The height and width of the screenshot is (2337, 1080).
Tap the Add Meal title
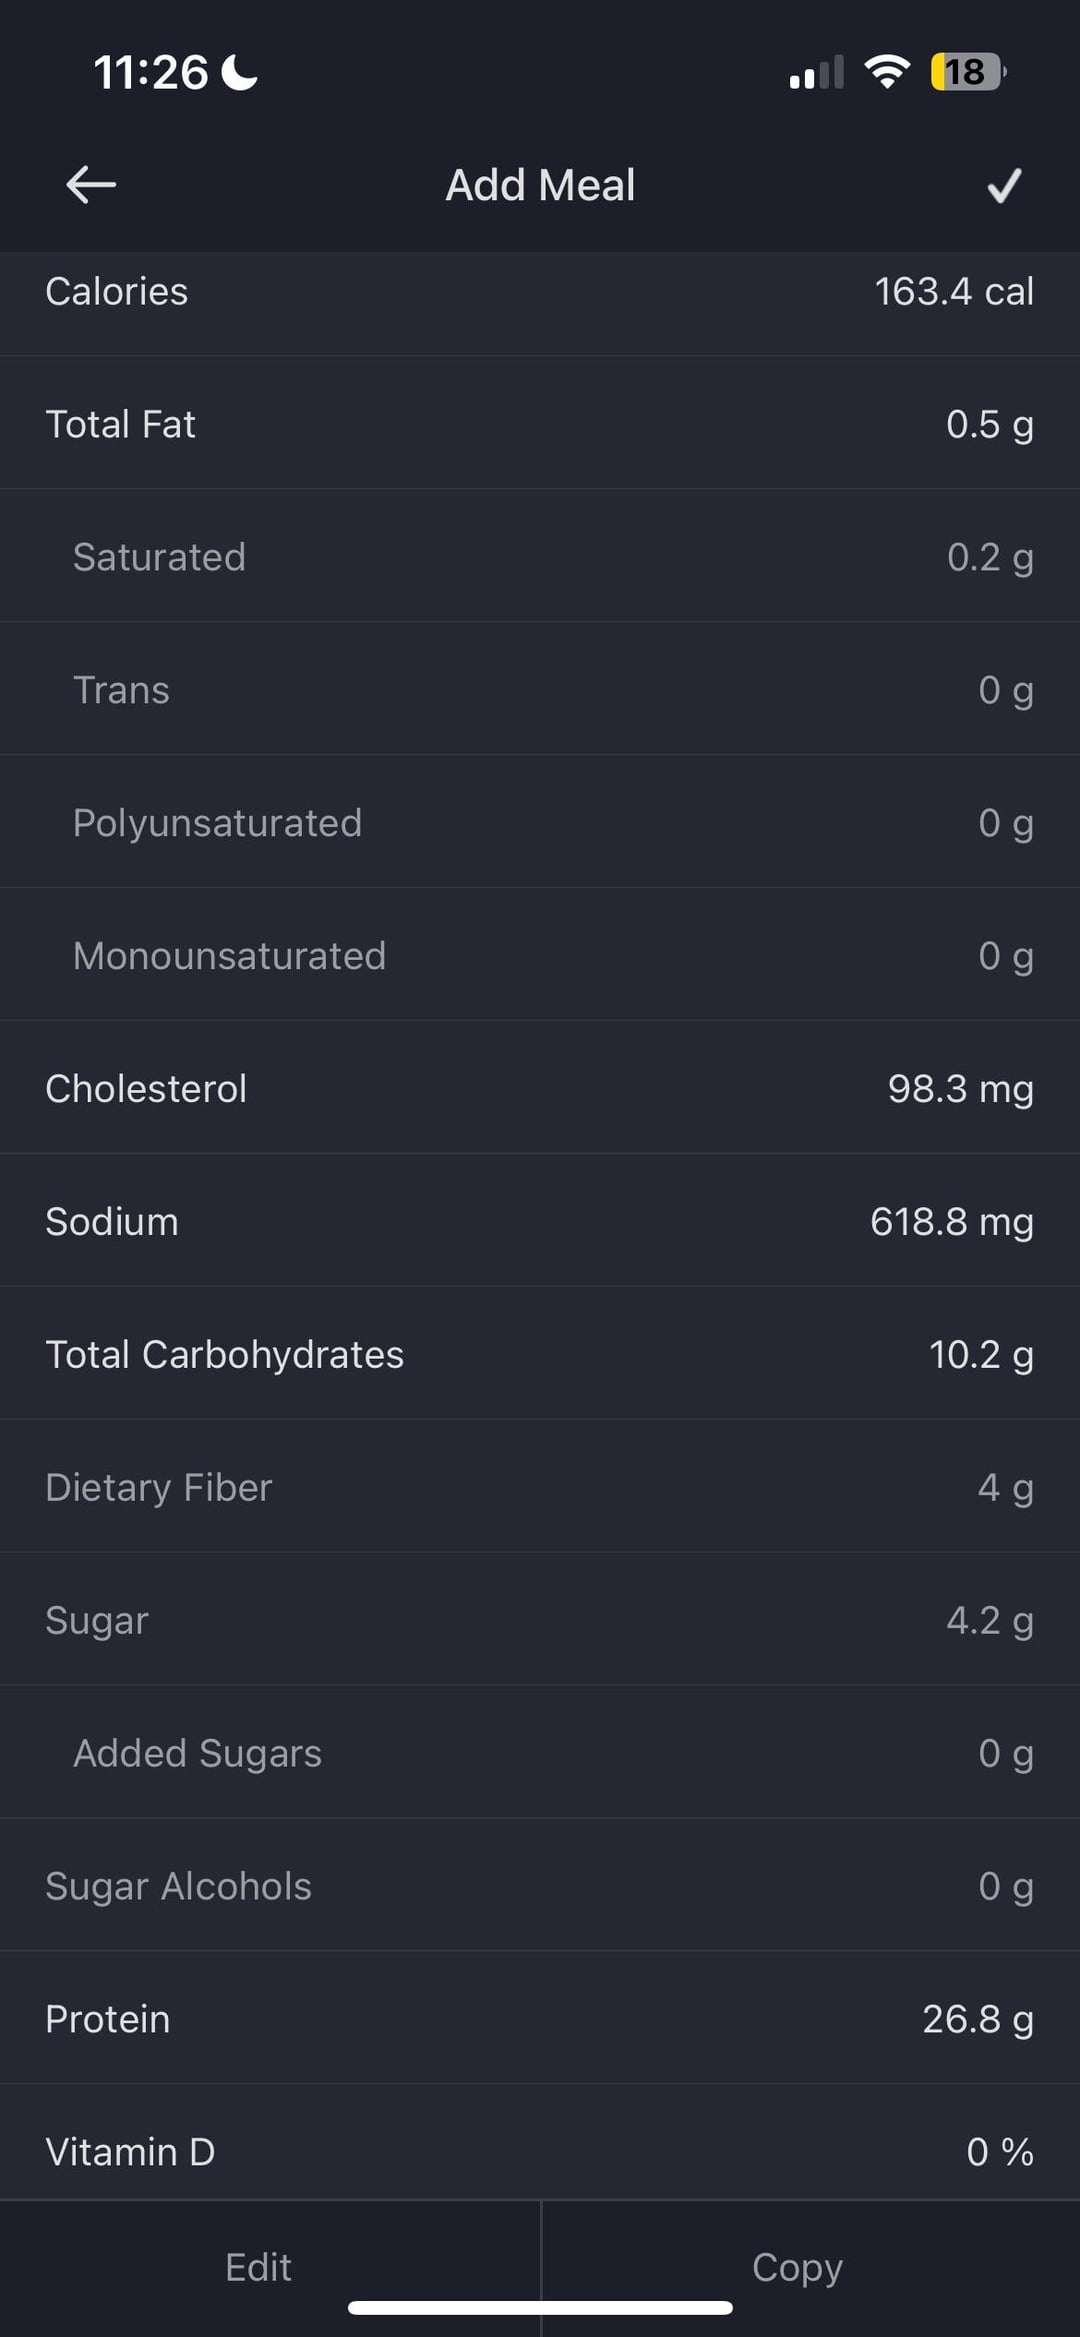[x=540, y=185]
